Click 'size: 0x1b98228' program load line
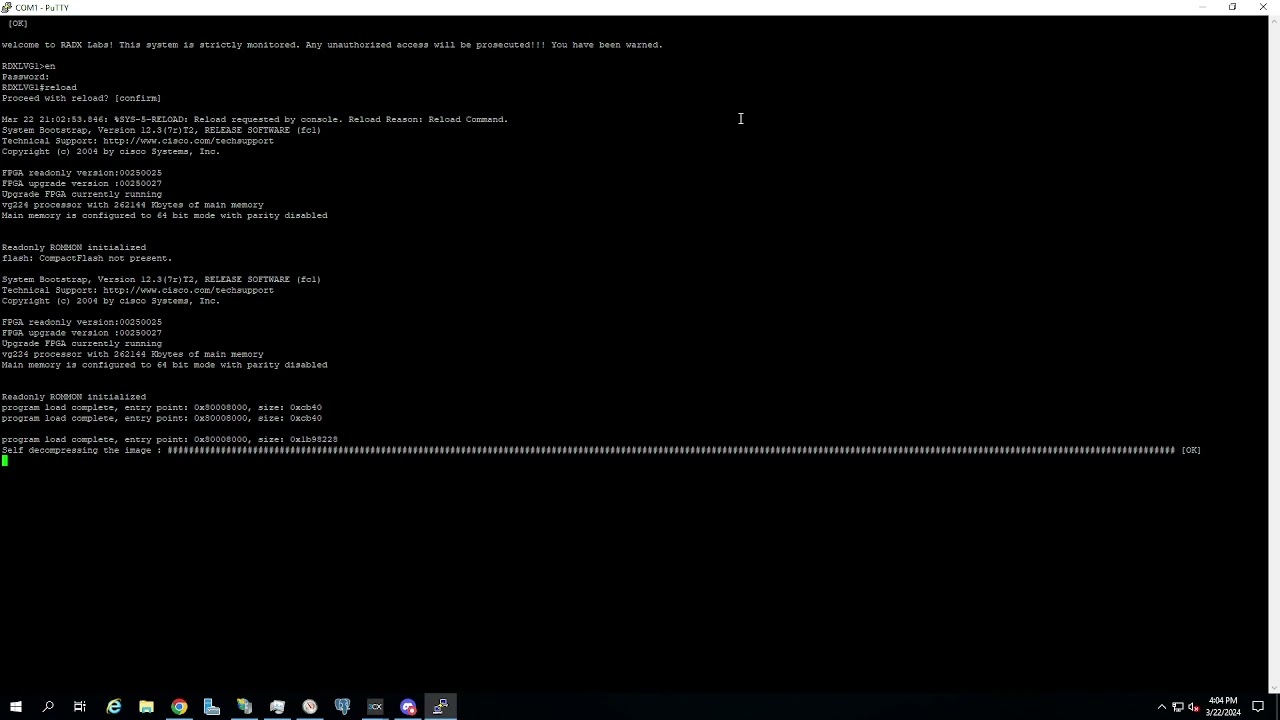The width and height of the screenshot is (1280, 720). coord(170,440)
